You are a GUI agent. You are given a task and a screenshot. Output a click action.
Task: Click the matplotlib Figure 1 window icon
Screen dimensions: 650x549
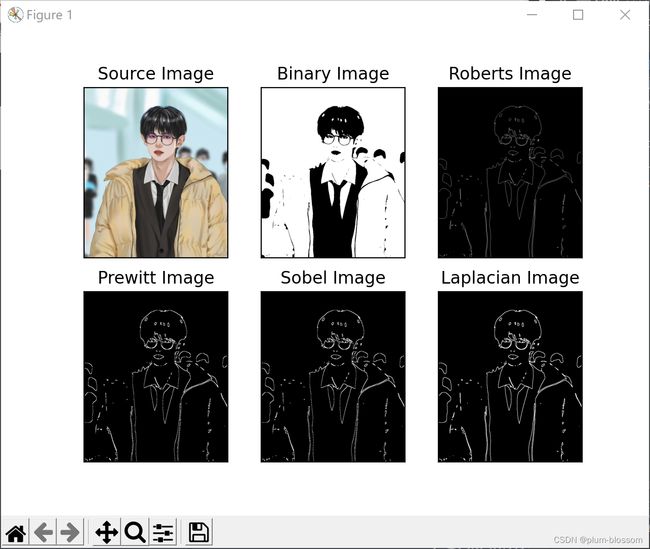tap(15, 15)
